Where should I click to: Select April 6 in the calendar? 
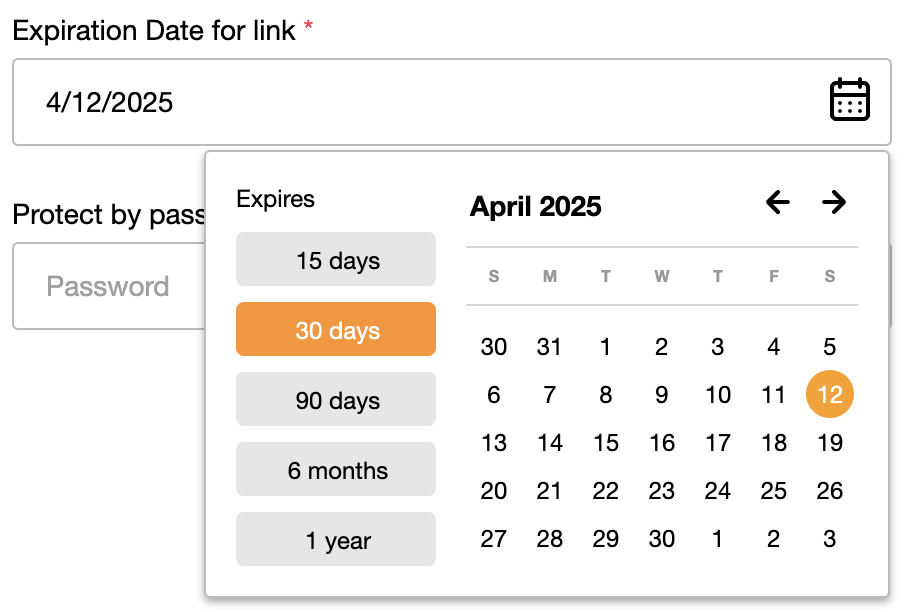click(x=493, y=395)
